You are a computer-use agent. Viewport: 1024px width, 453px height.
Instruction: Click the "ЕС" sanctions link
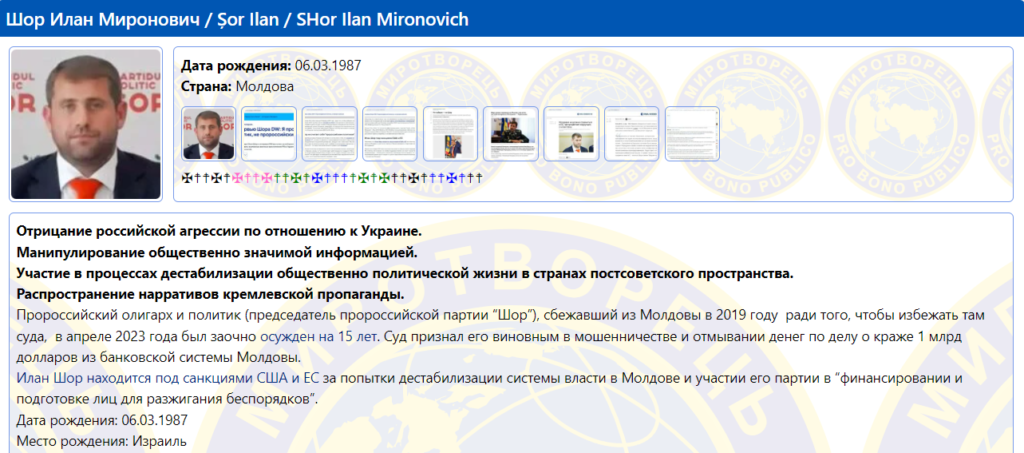point(310,378)
